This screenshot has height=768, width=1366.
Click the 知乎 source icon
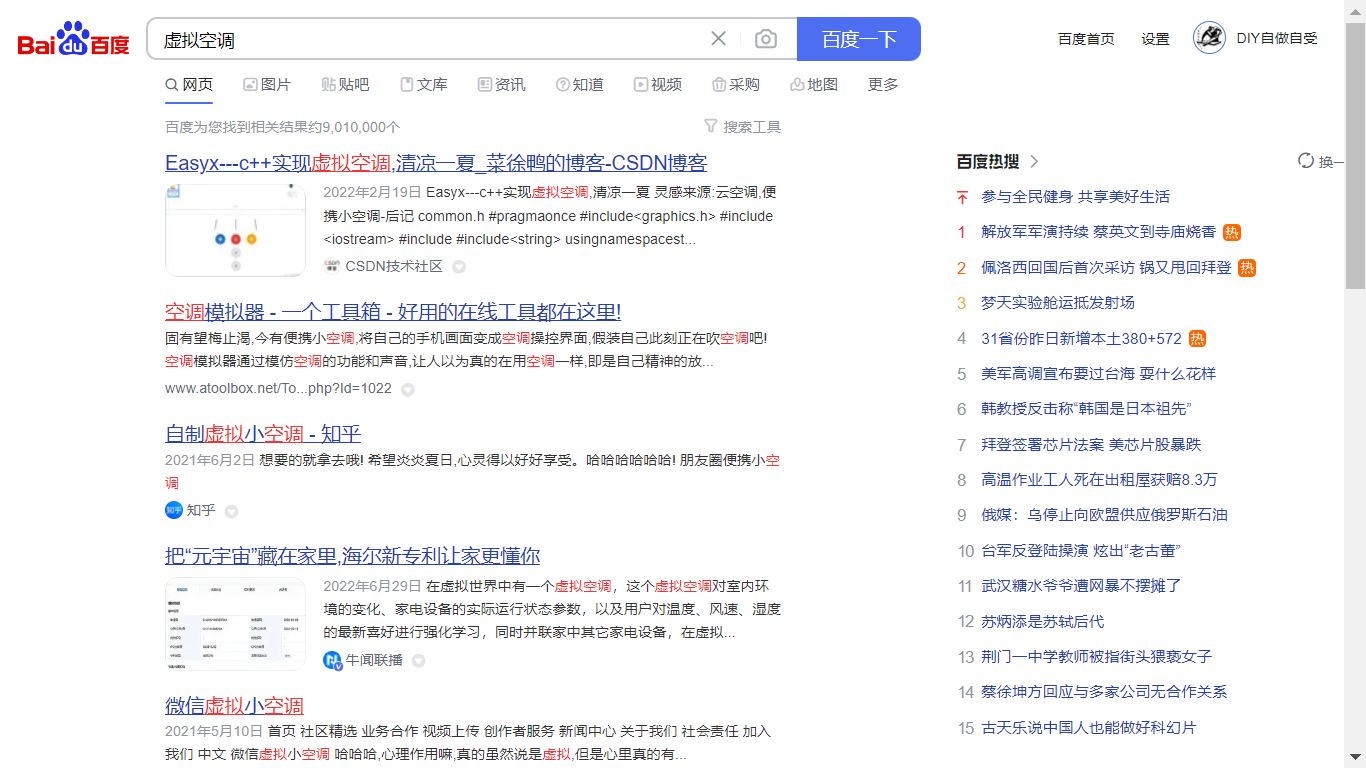click(x=174, y=510)
